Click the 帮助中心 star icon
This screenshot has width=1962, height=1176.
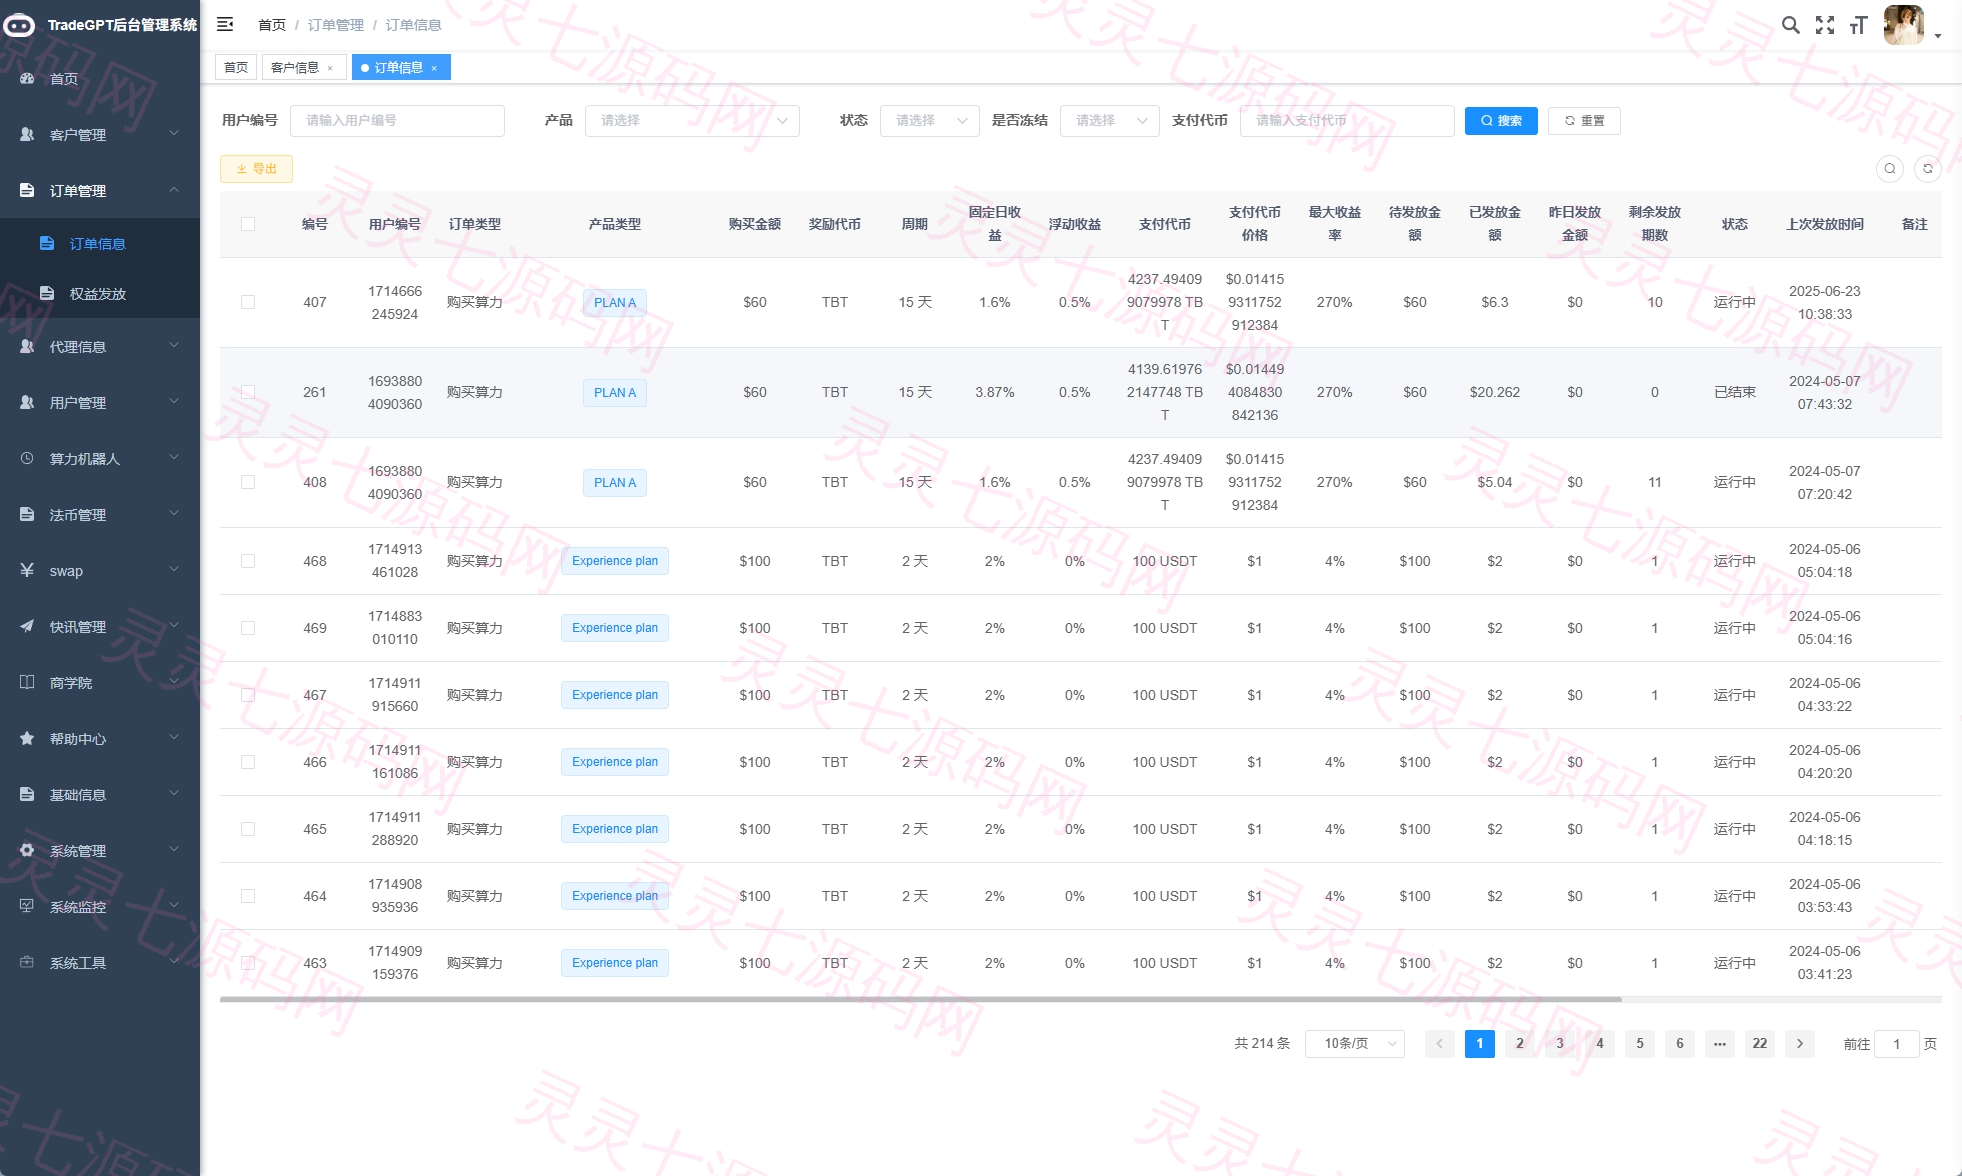[x=27, y=738]
